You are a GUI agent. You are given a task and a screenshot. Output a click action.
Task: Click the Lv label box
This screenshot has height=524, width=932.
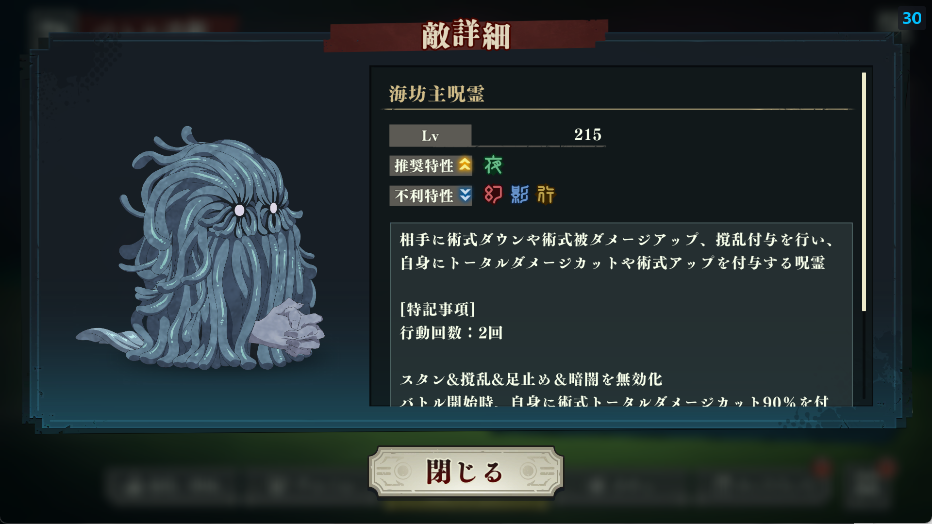point(430,135)
